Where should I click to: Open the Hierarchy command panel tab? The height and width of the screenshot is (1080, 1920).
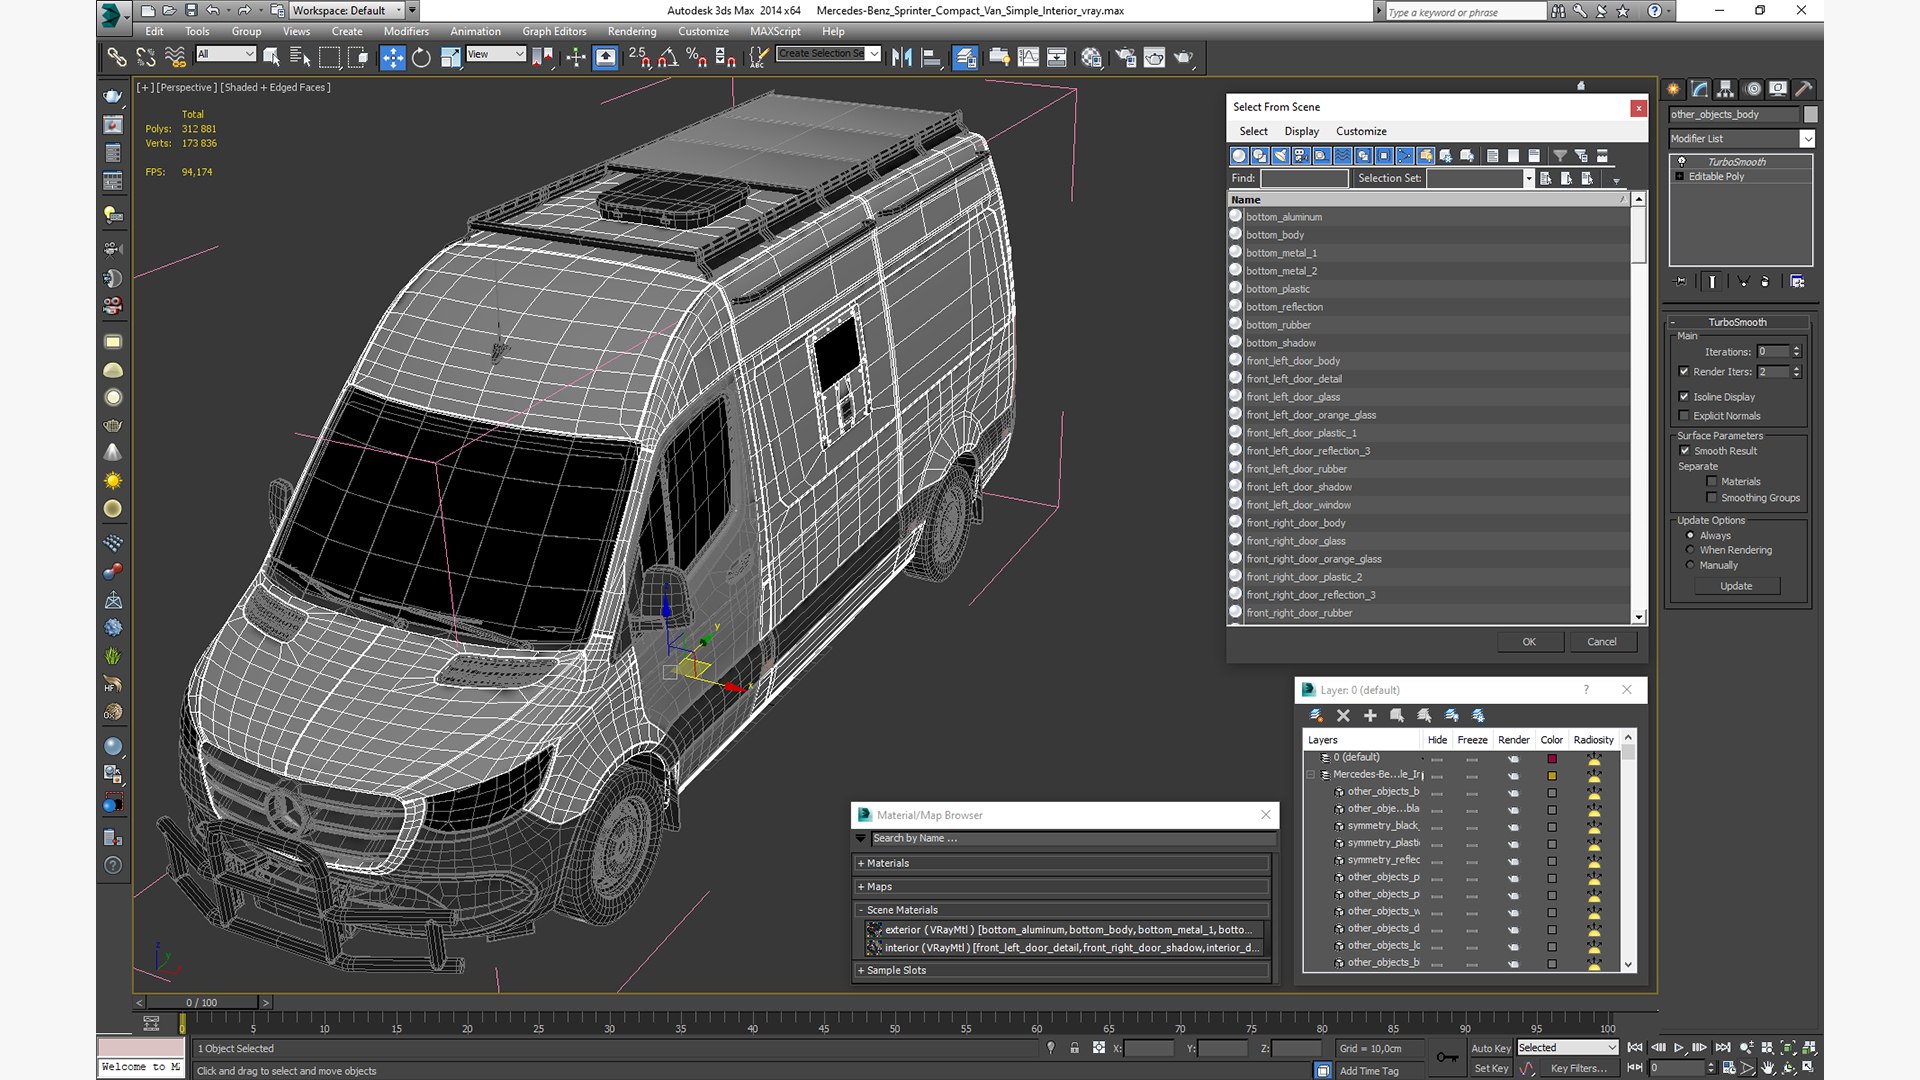click(x=1725, y=89)
